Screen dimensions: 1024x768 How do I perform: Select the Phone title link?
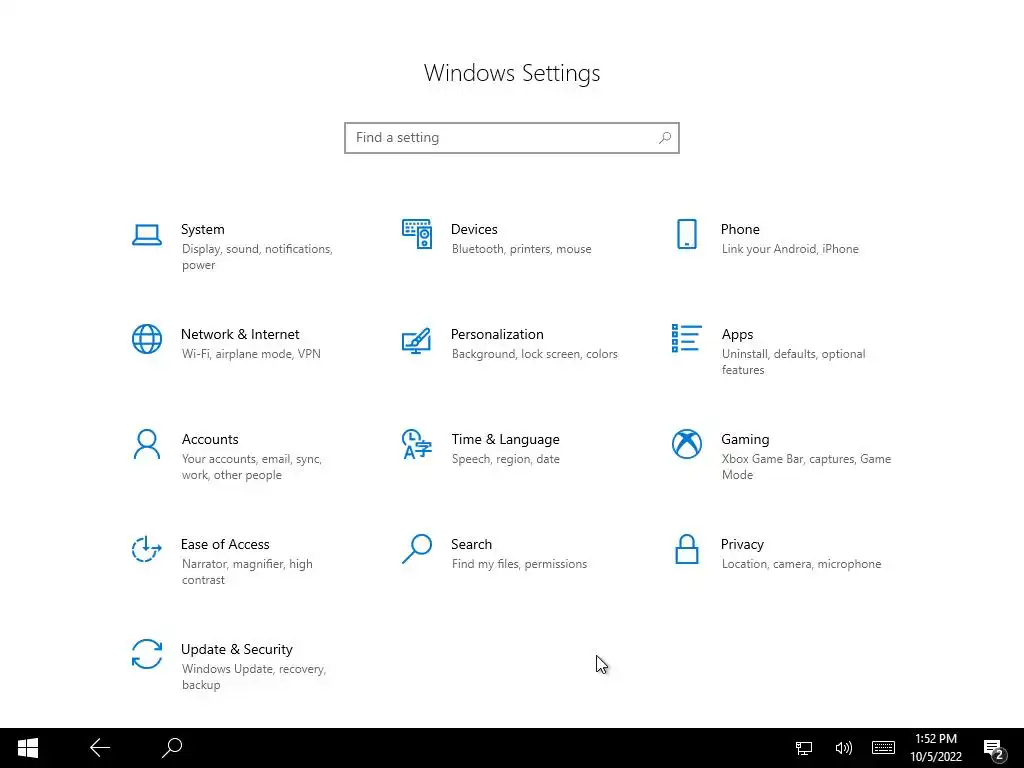tap(740, 229)
